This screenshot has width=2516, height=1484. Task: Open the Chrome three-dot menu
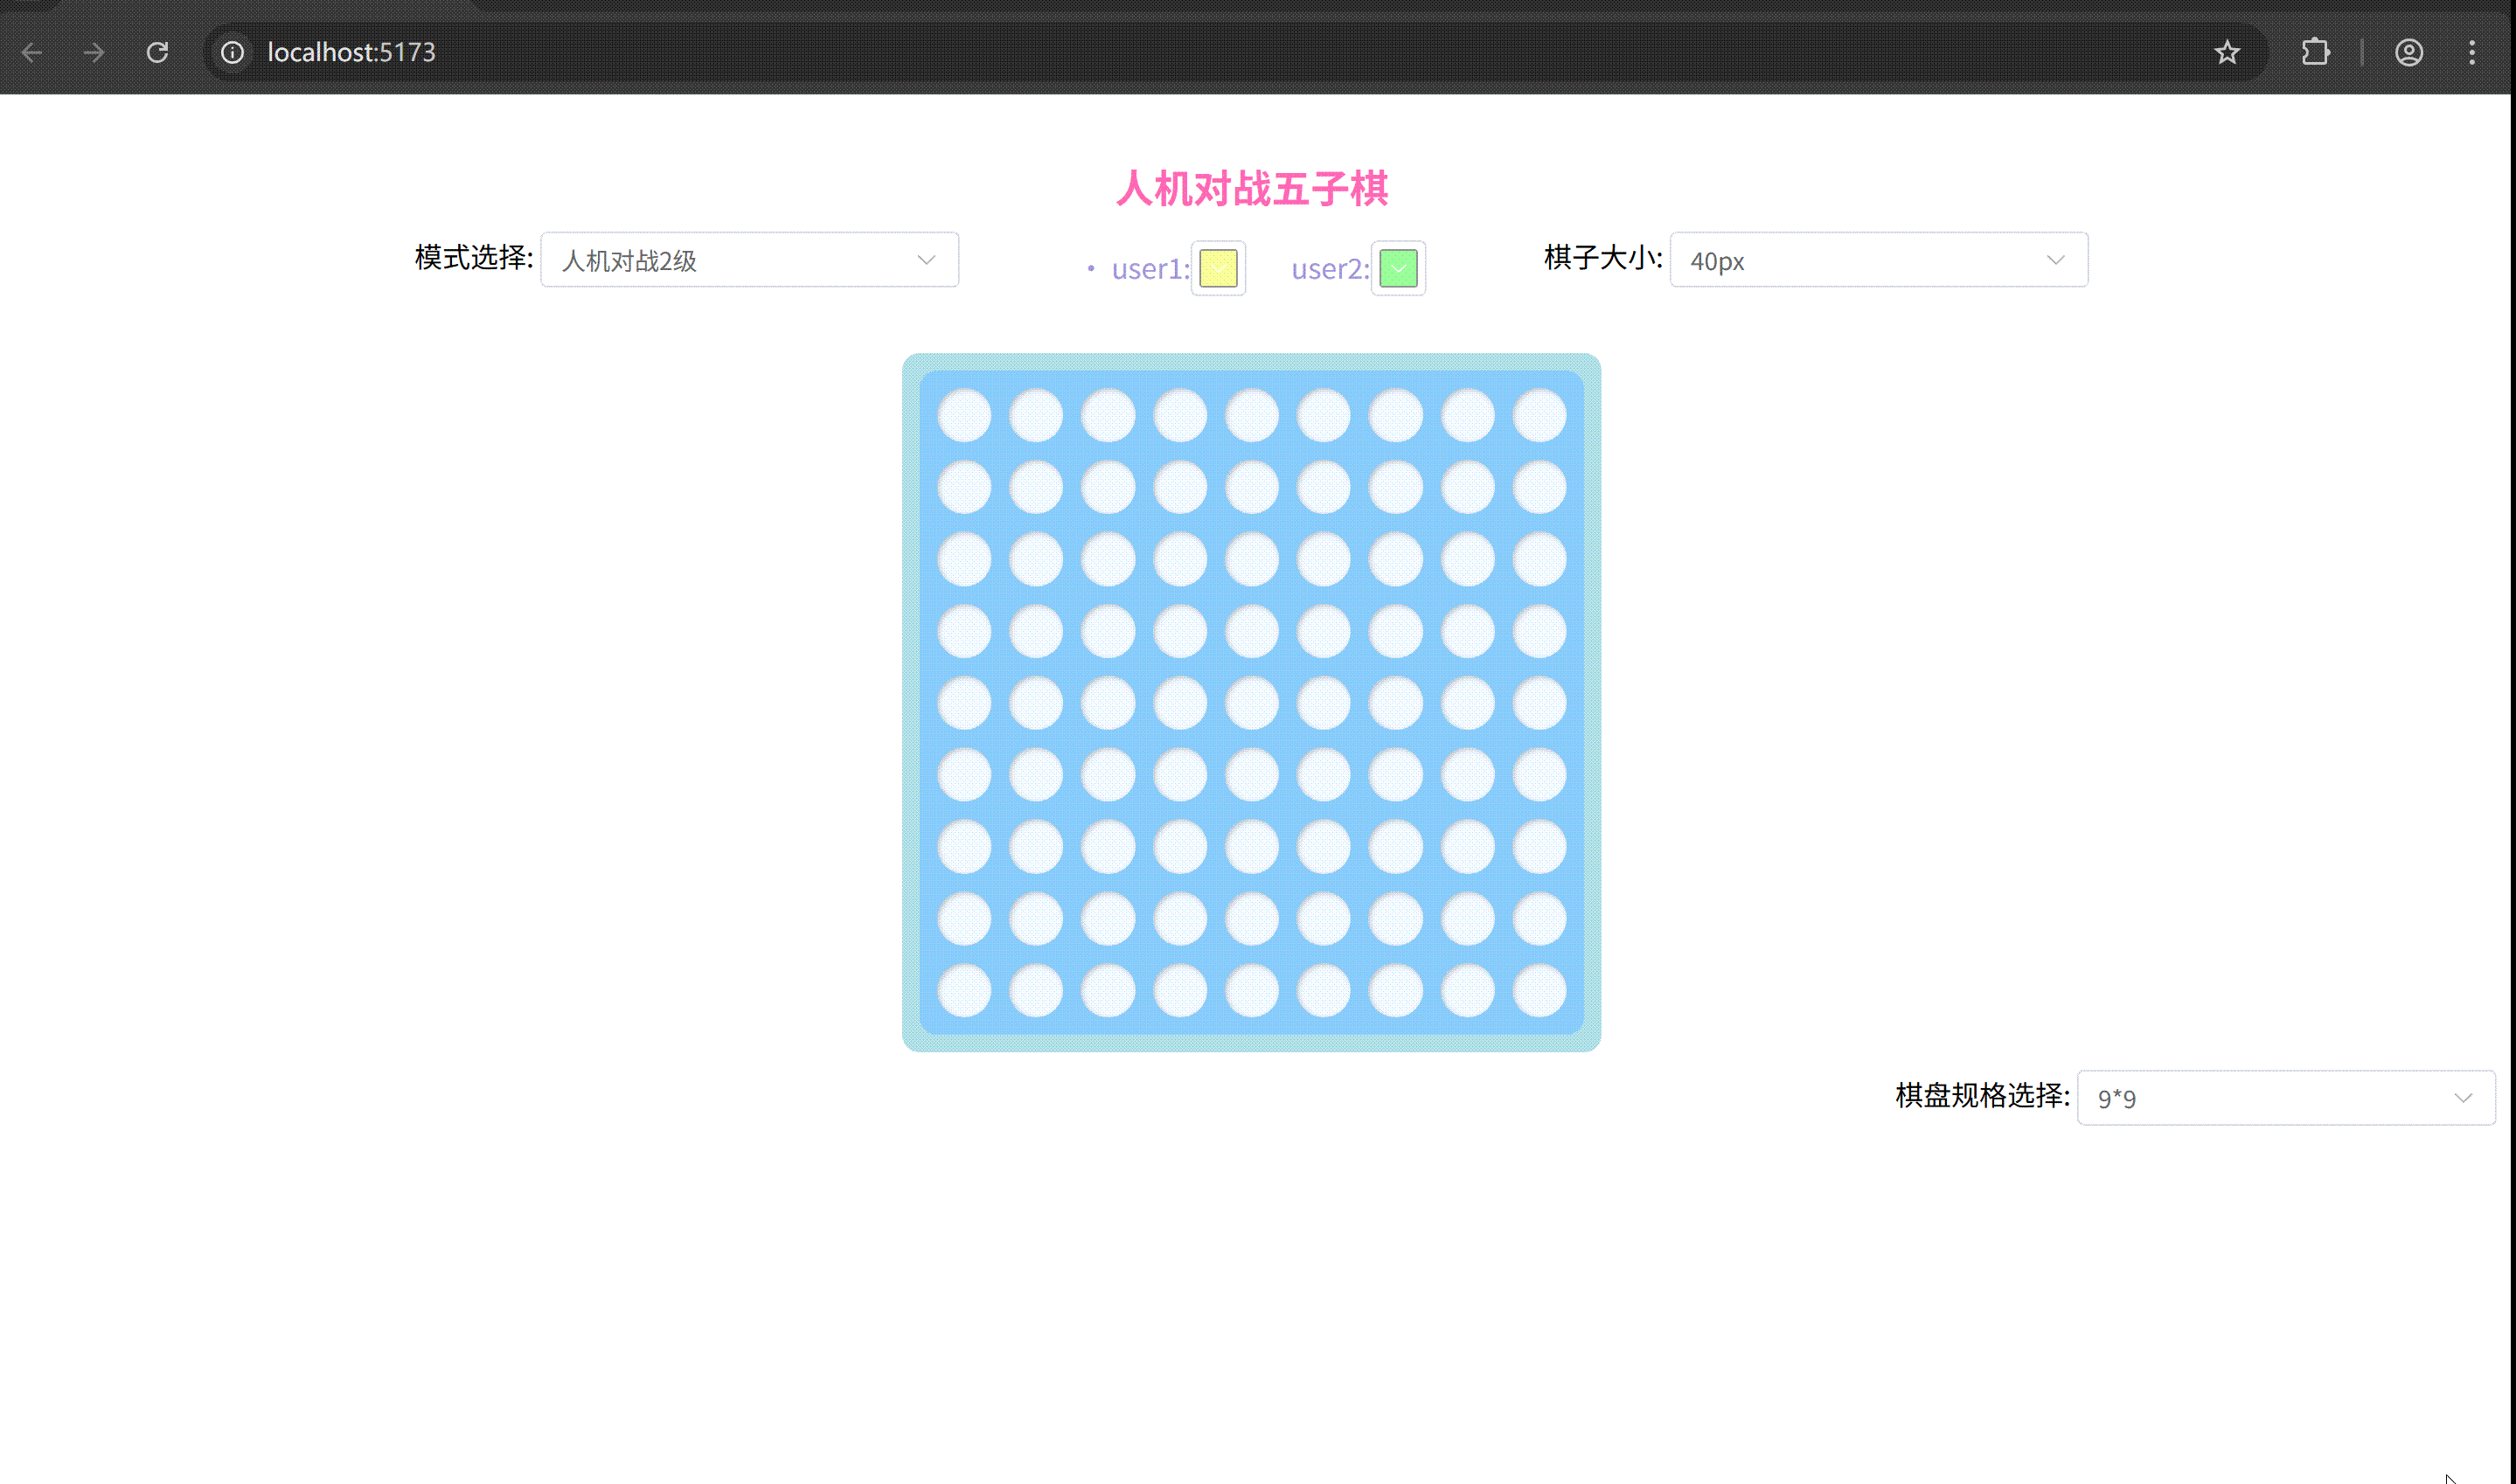(x=2473, y=52)
